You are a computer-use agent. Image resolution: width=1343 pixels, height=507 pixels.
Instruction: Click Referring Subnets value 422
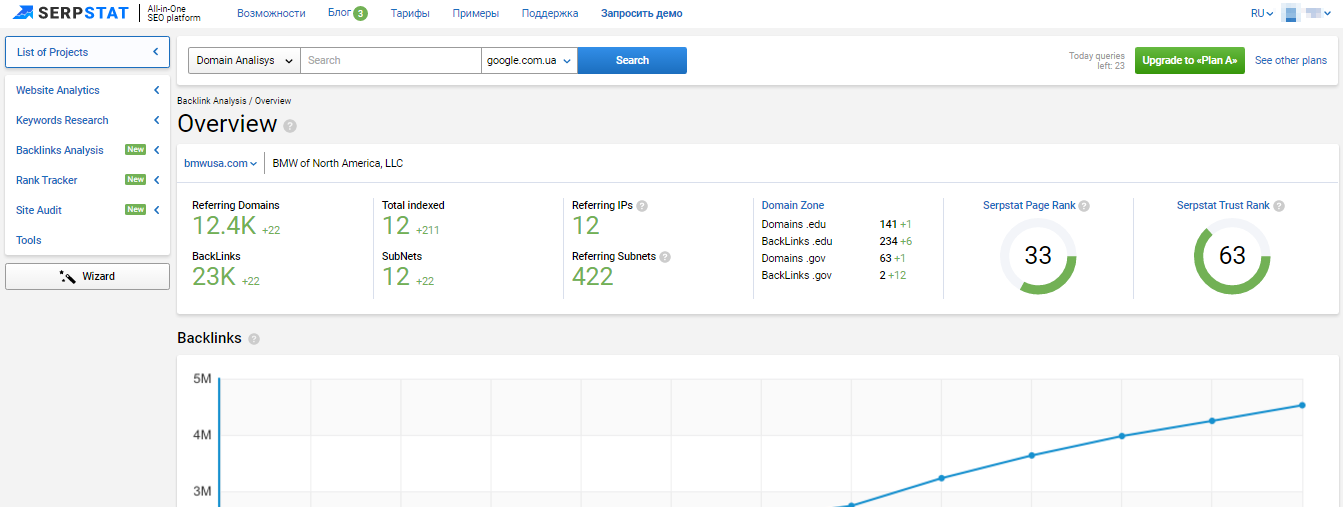(x=593, y=277)
